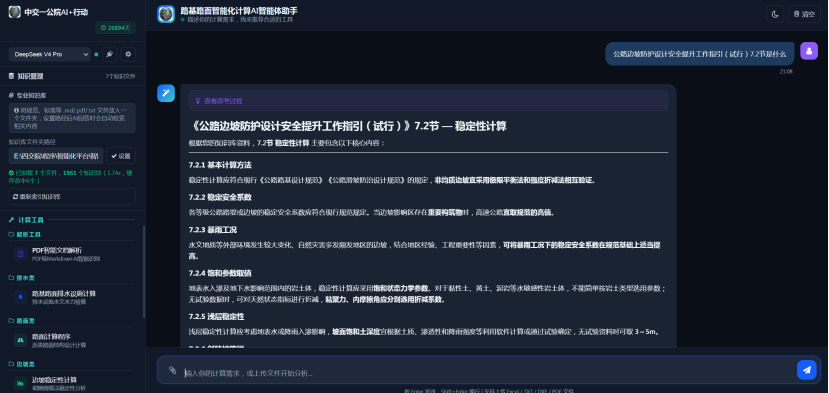Open the PDF智能文档解析 tool icon

click(21, 254)
